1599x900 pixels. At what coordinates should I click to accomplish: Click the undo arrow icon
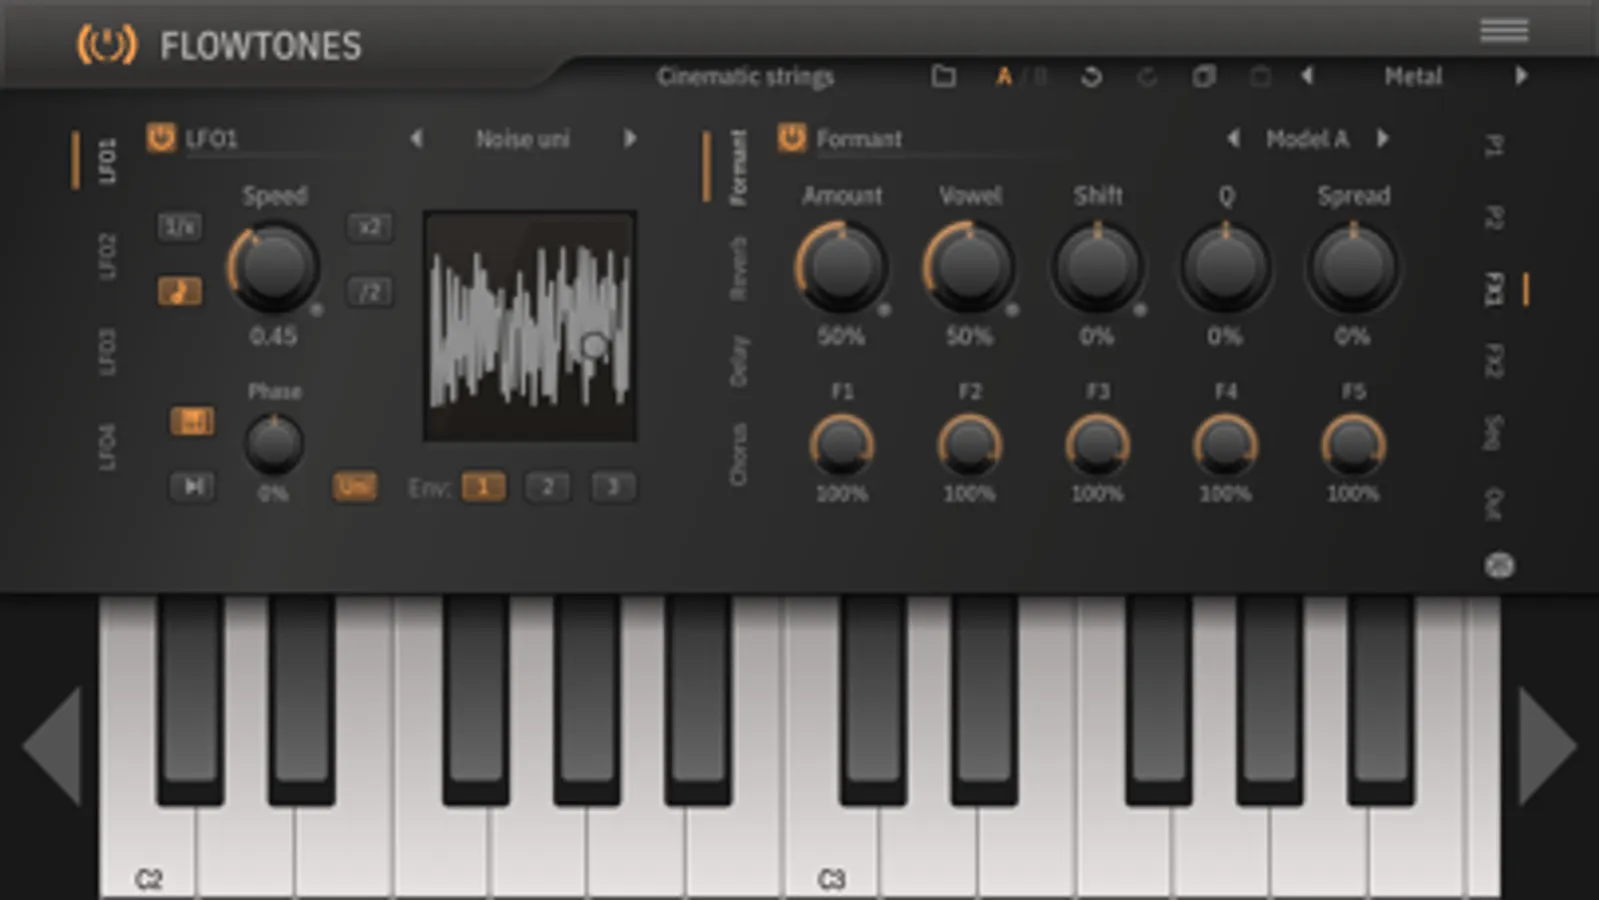(x=1091, y=76)
